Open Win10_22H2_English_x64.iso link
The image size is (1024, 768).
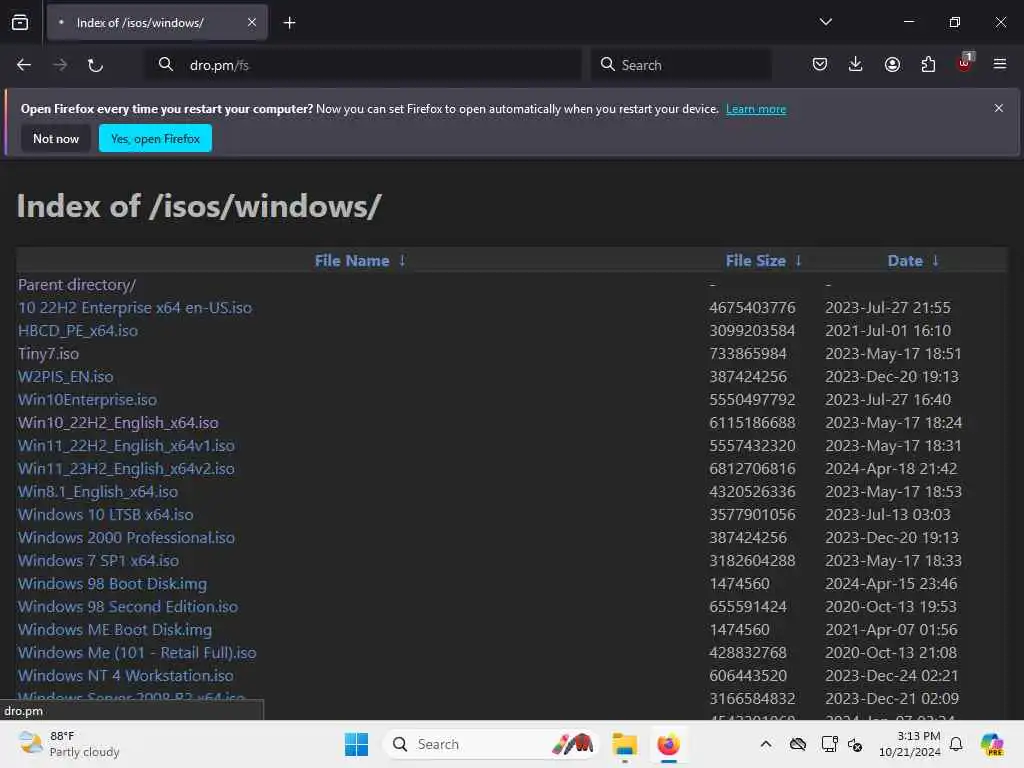click(x=118, y=423)
